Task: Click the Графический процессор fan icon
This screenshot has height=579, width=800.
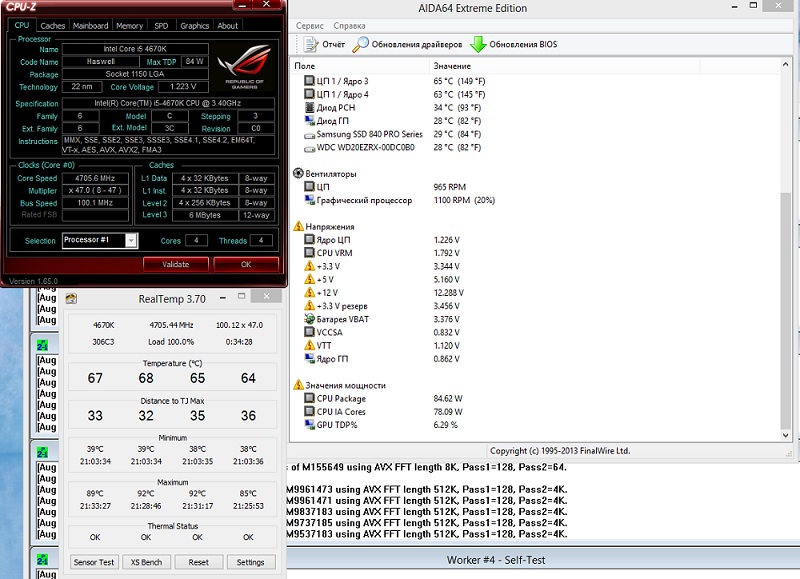Action: (309, 200)
